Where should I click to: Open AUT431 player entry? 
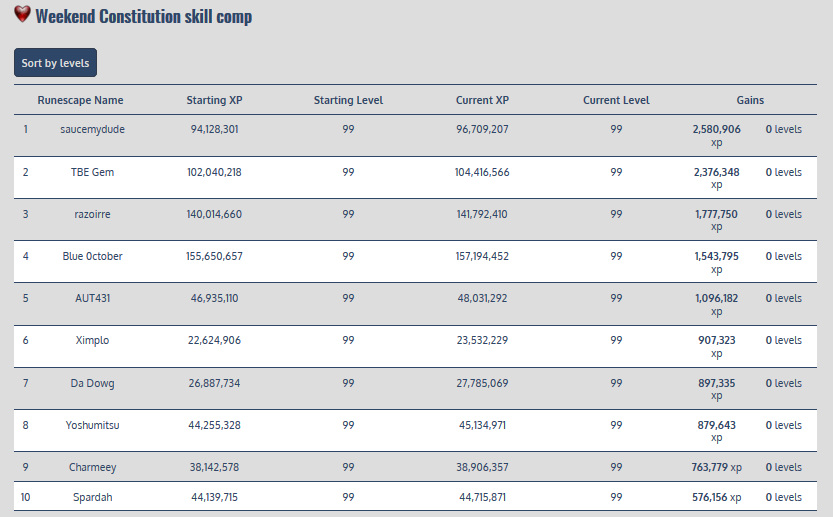(92, 298)
